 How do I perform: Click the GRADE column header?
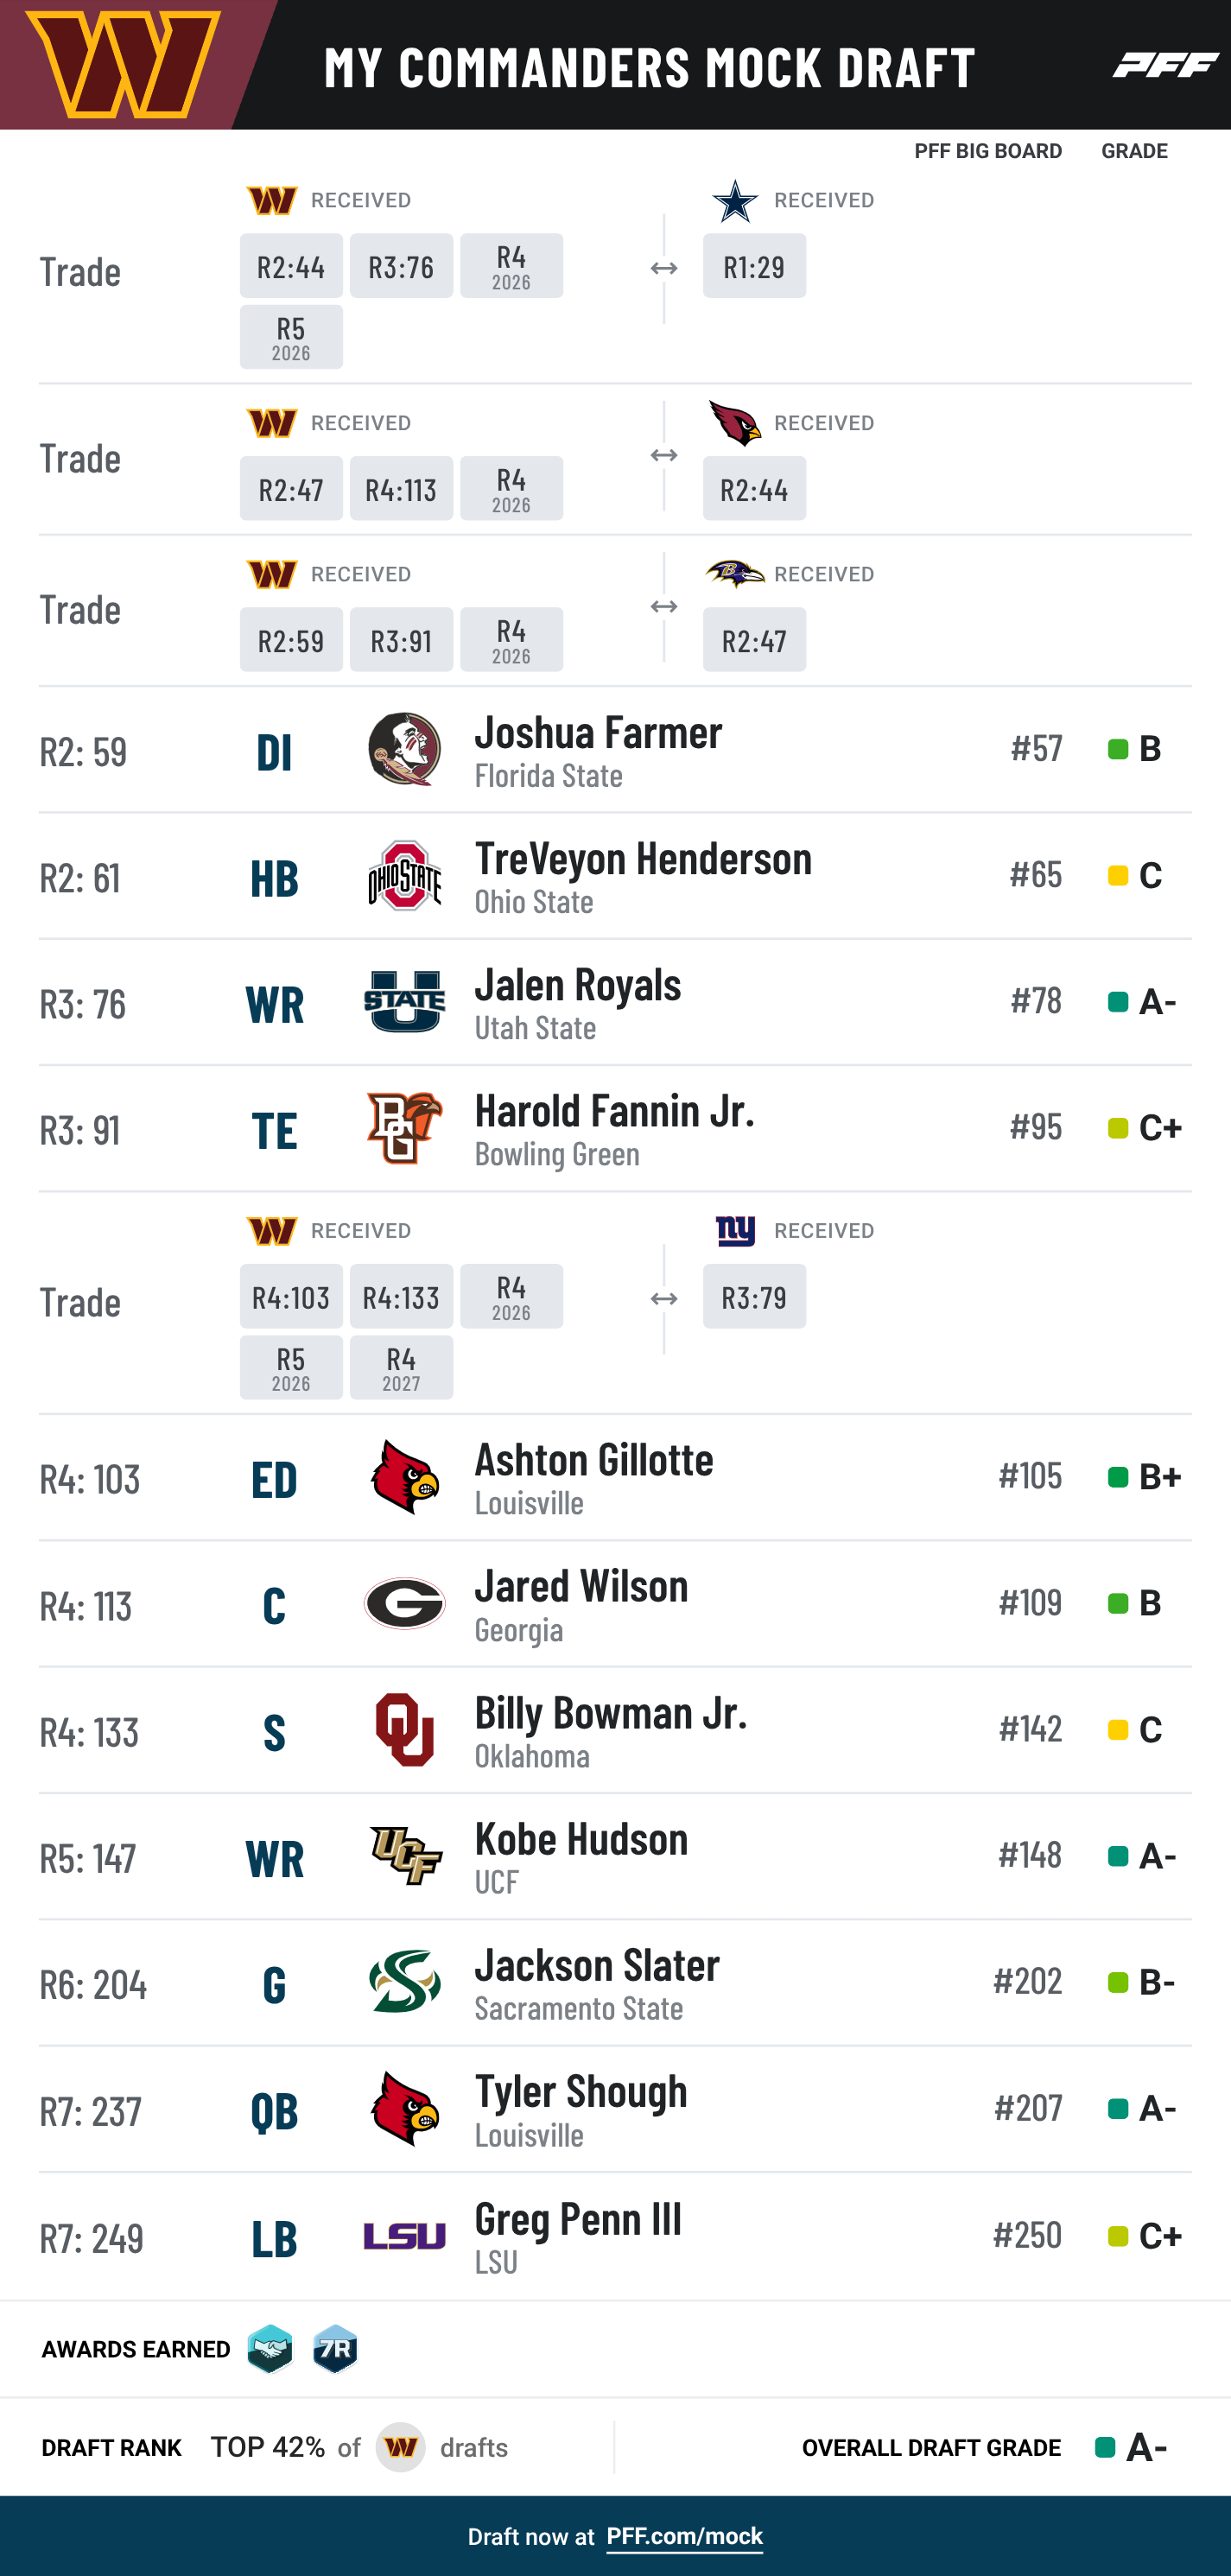pos(1134,151)
